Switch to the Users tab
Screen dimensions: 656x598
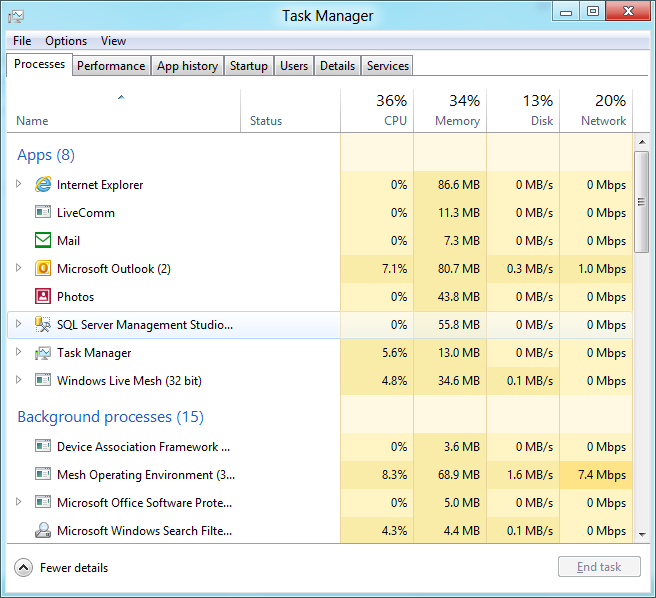tap(294, 66)
